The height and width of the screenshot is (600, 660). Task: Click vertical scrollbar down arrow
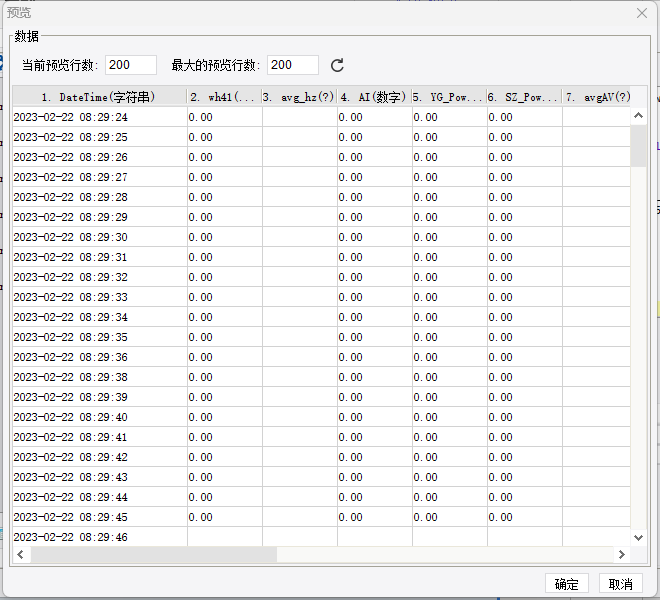click(x=638, y=538)
